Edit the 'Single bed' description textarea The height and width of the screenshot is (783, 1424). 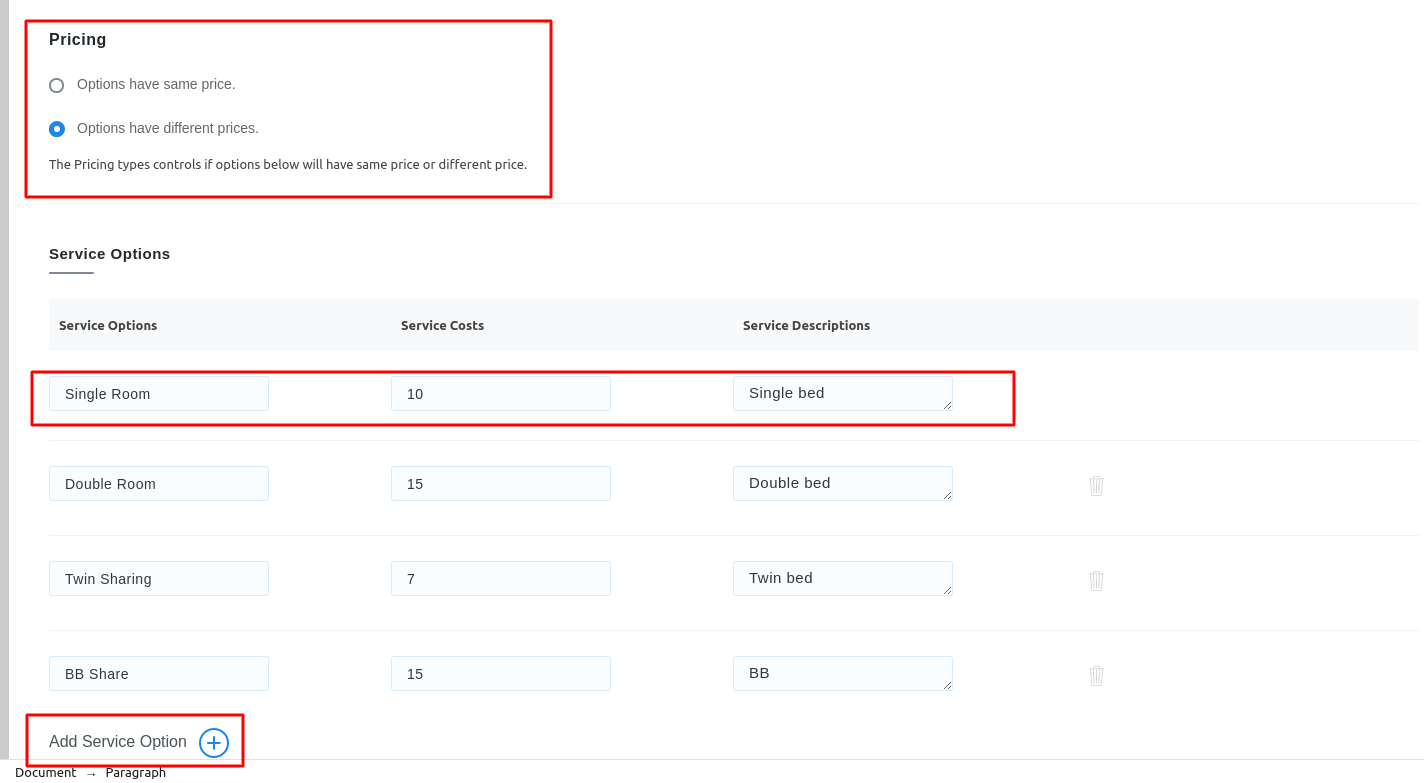pos(843,393)
